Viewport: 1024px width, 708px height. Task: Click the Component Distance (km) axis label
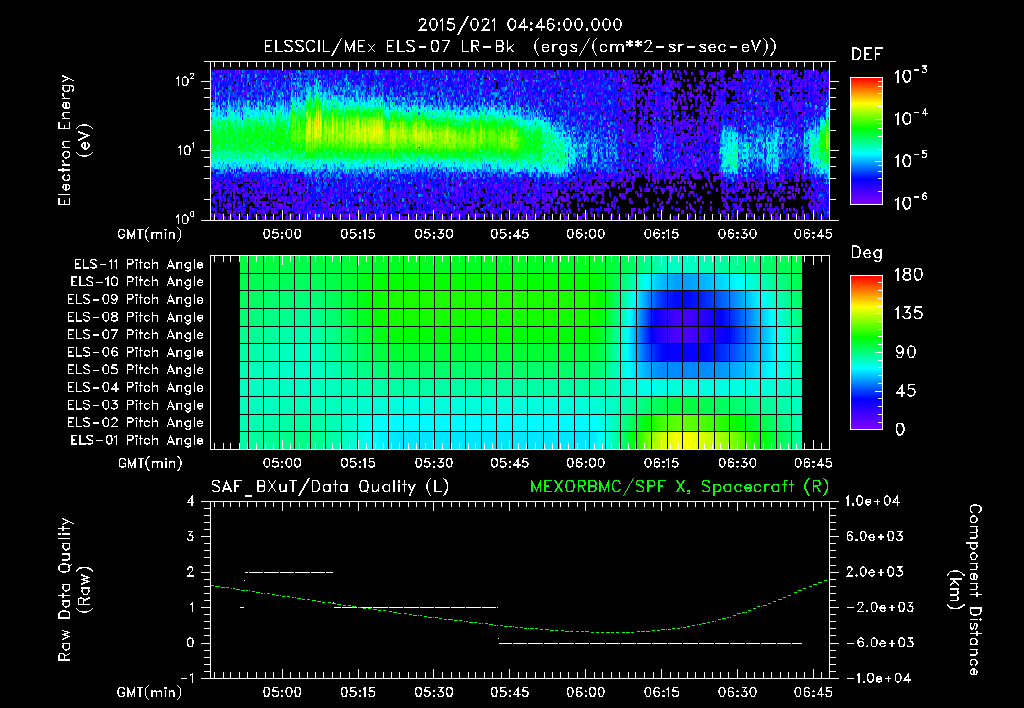point(965,590)
